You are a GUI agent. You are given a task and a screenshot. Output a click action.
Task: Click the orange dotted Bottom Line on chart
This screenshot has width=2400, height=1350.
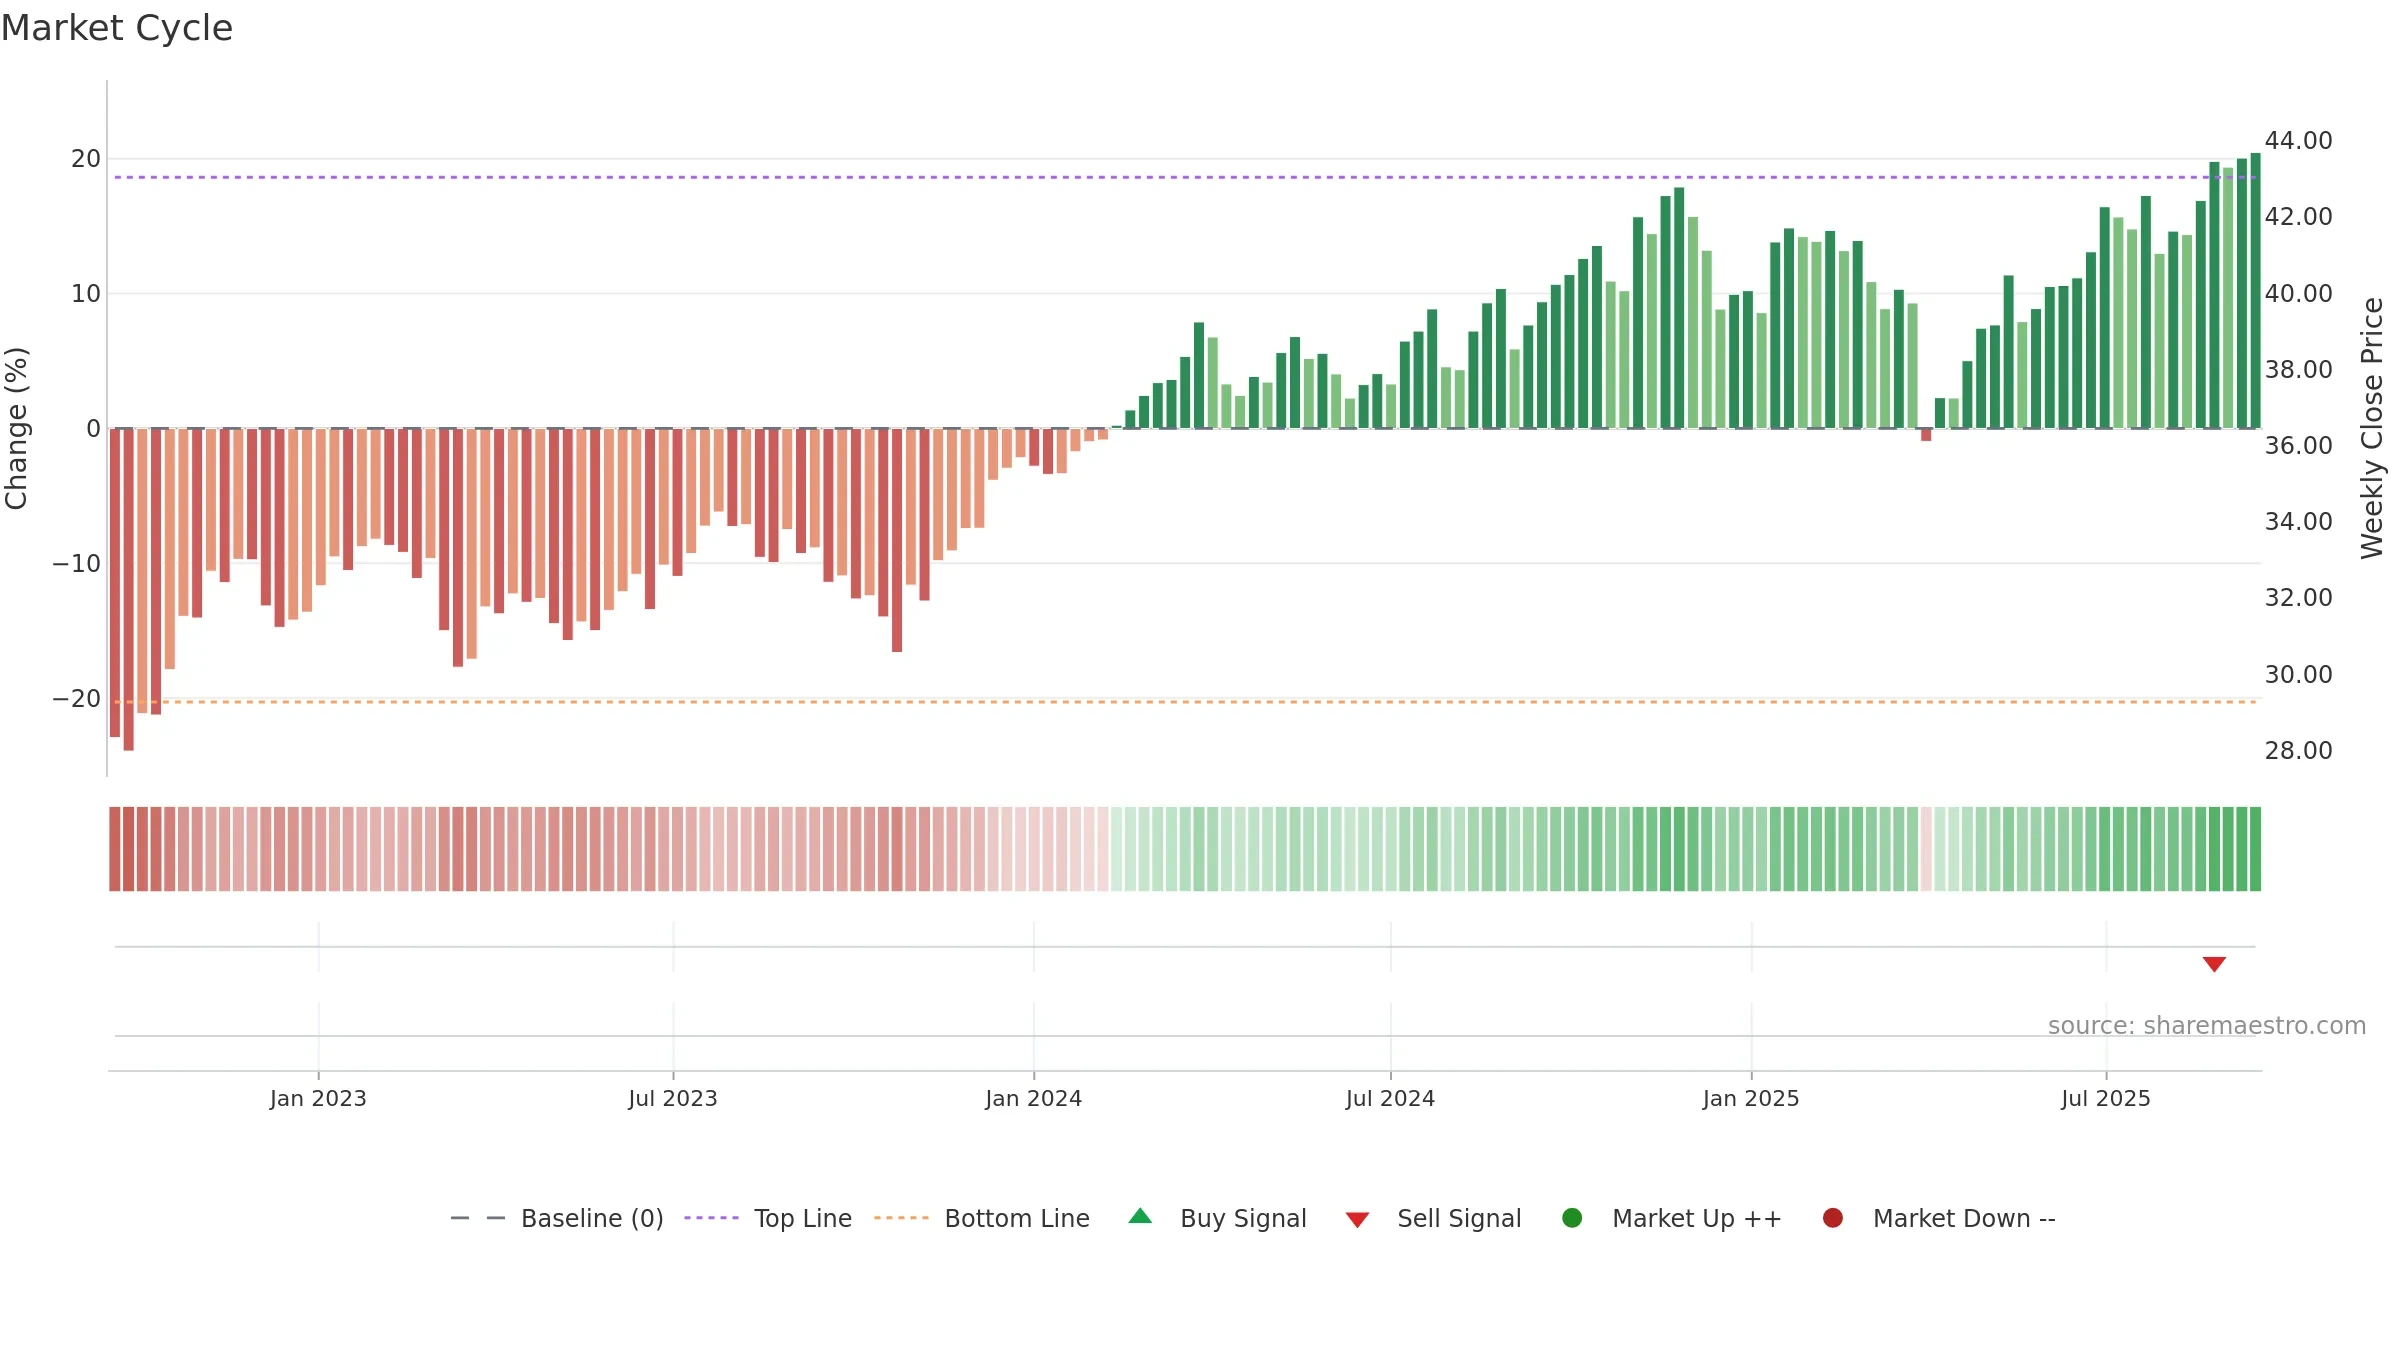tap(1185, 702)
